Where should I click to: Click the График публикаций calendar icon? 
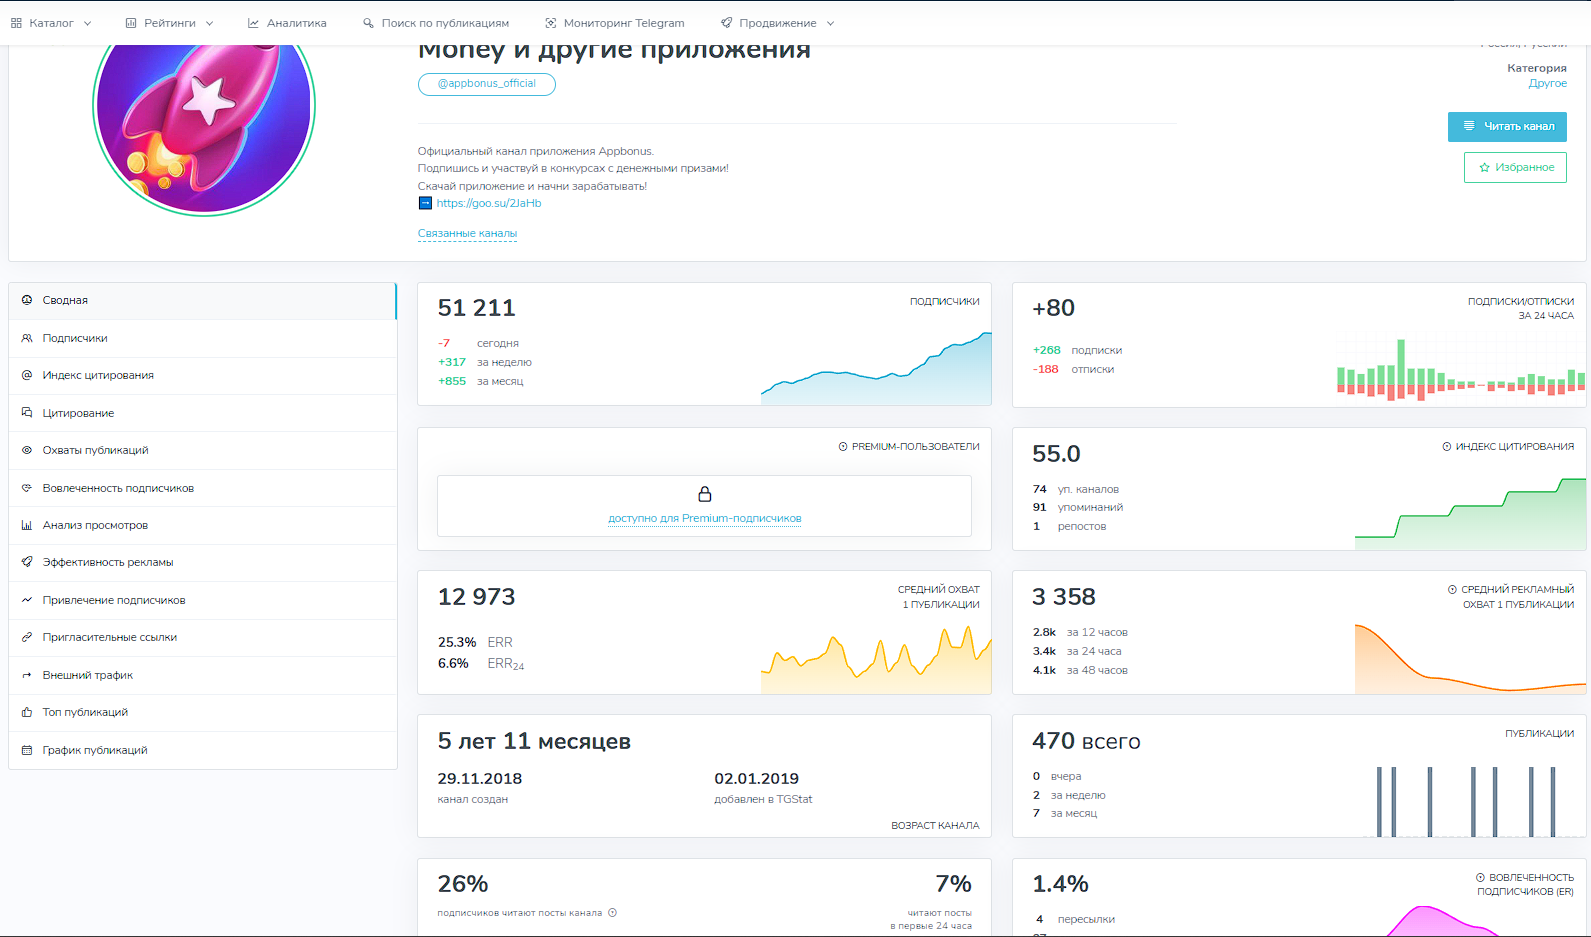(27, 750)
